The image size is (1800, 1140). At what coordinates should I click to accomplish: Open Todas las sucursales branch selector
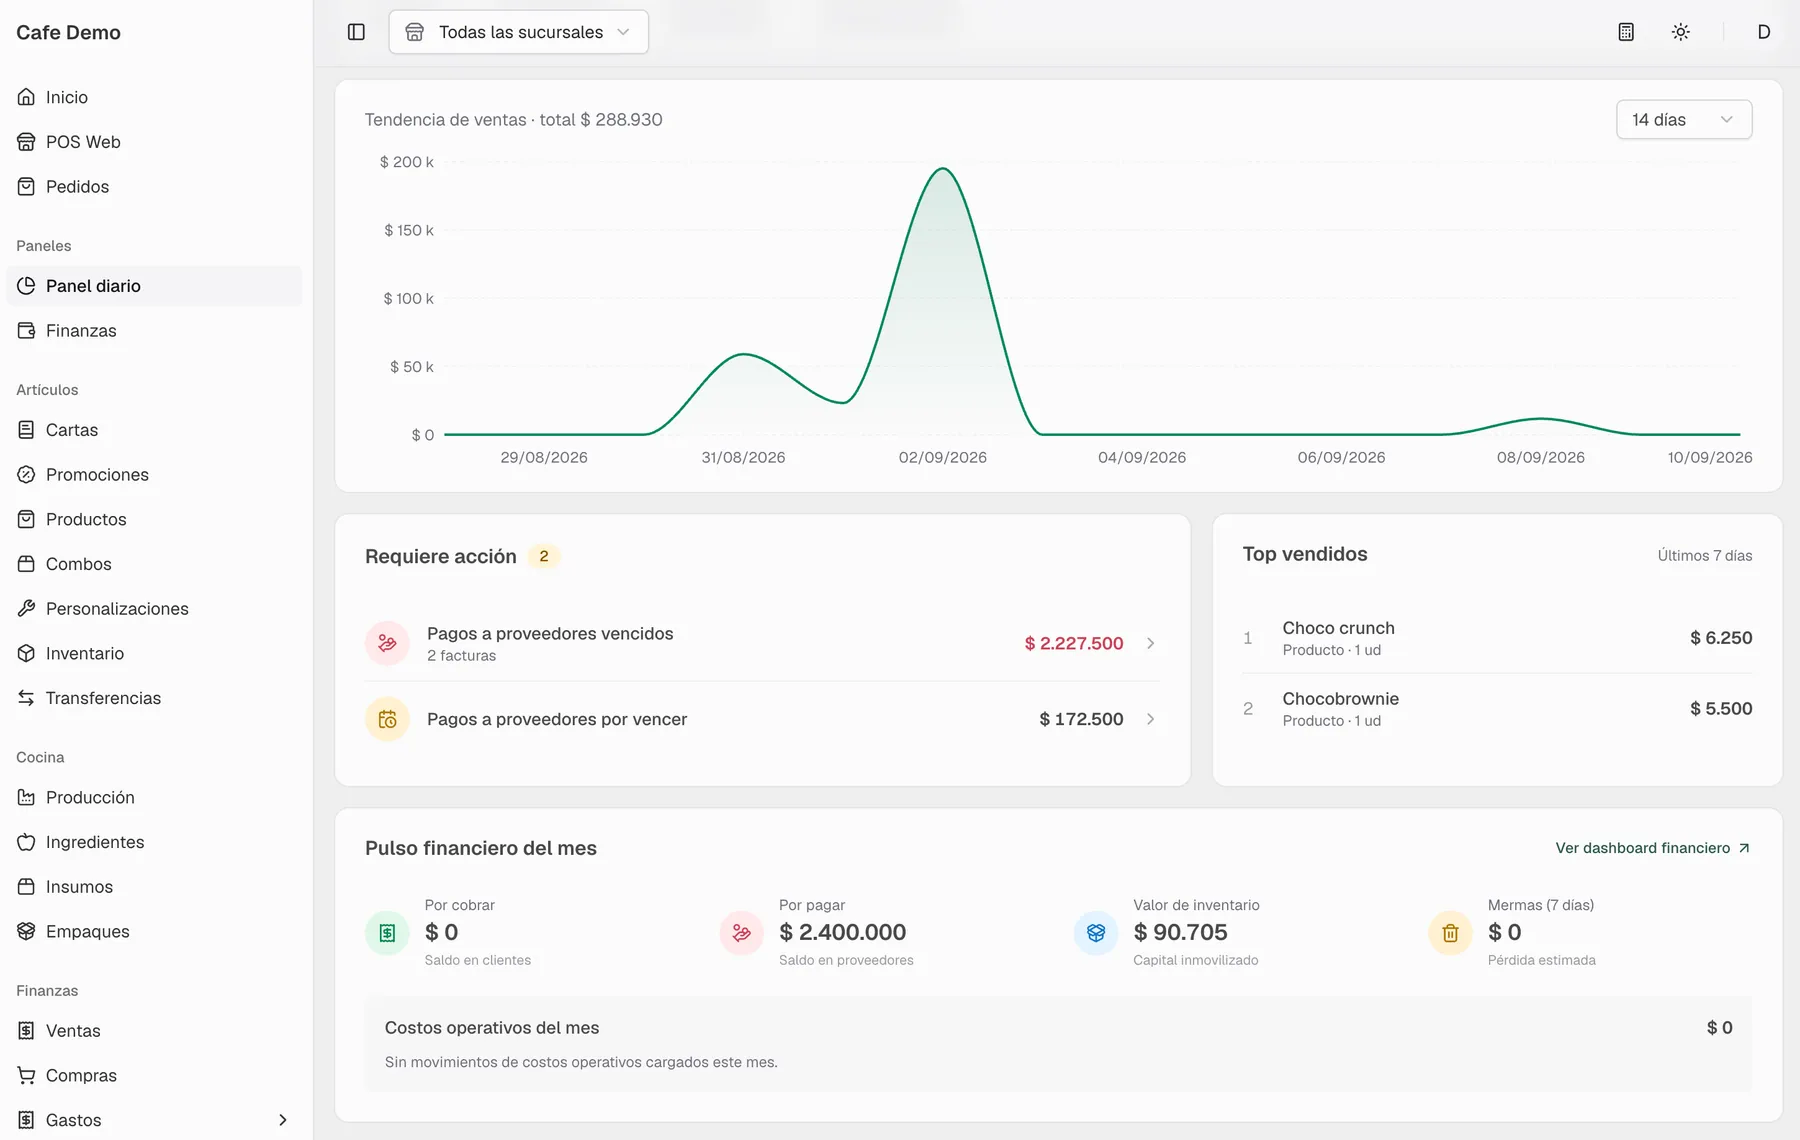point(518,32)
